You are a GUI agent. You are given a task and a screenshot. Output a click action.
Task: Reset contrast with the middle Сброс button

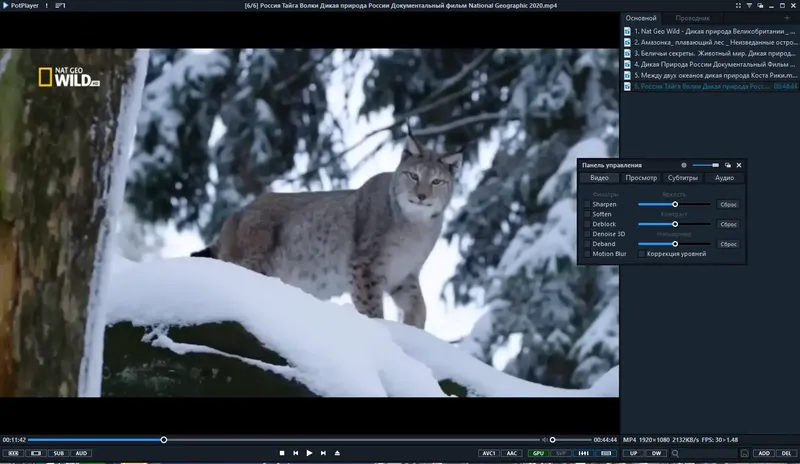click(x=728, y=224)
